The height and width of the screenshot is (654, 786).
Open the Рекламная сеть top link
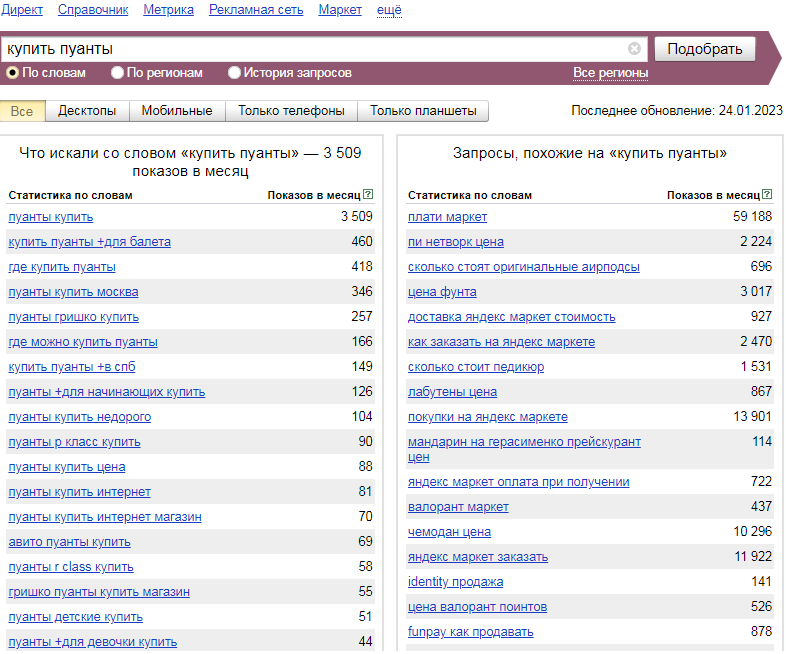(x=256, y=10)
